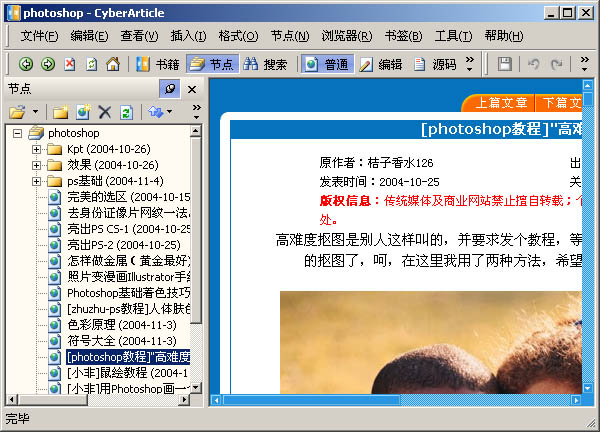
Task: Open the 搜索 search panel
Action: click(x=265, y=64)
